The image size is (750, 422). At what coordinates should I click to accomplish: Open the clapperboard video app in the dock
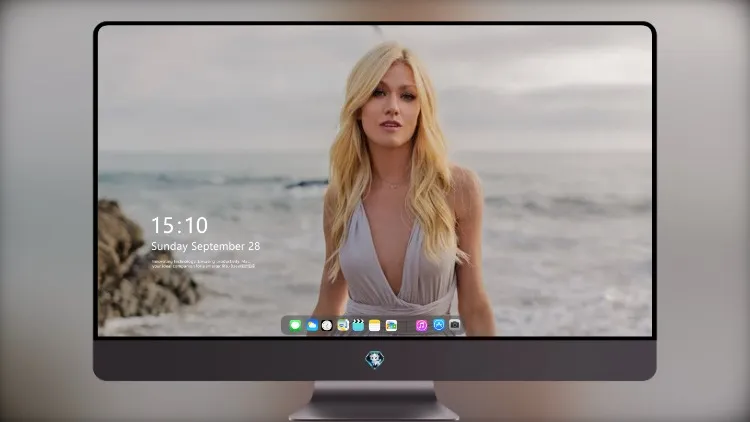[358, 325]
